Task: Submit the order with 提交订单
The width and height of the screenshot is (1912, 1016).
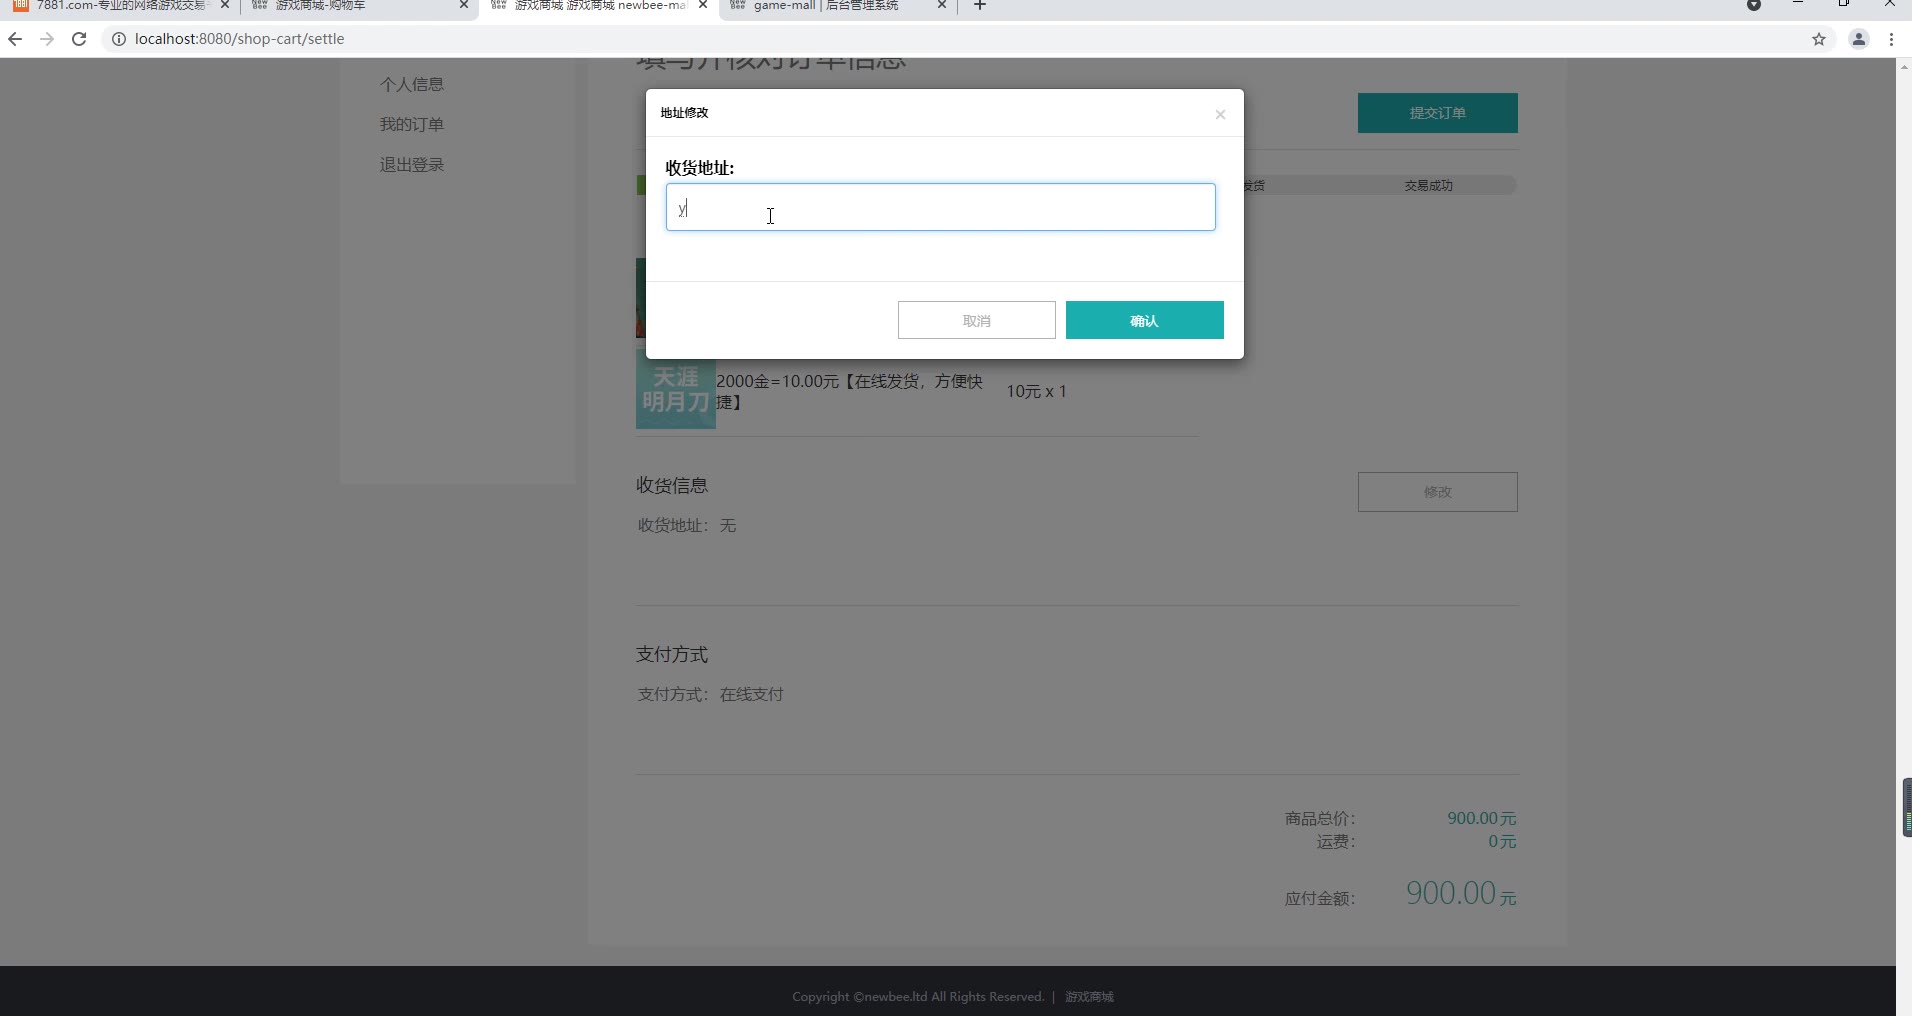Action: tap(1438, 113)
